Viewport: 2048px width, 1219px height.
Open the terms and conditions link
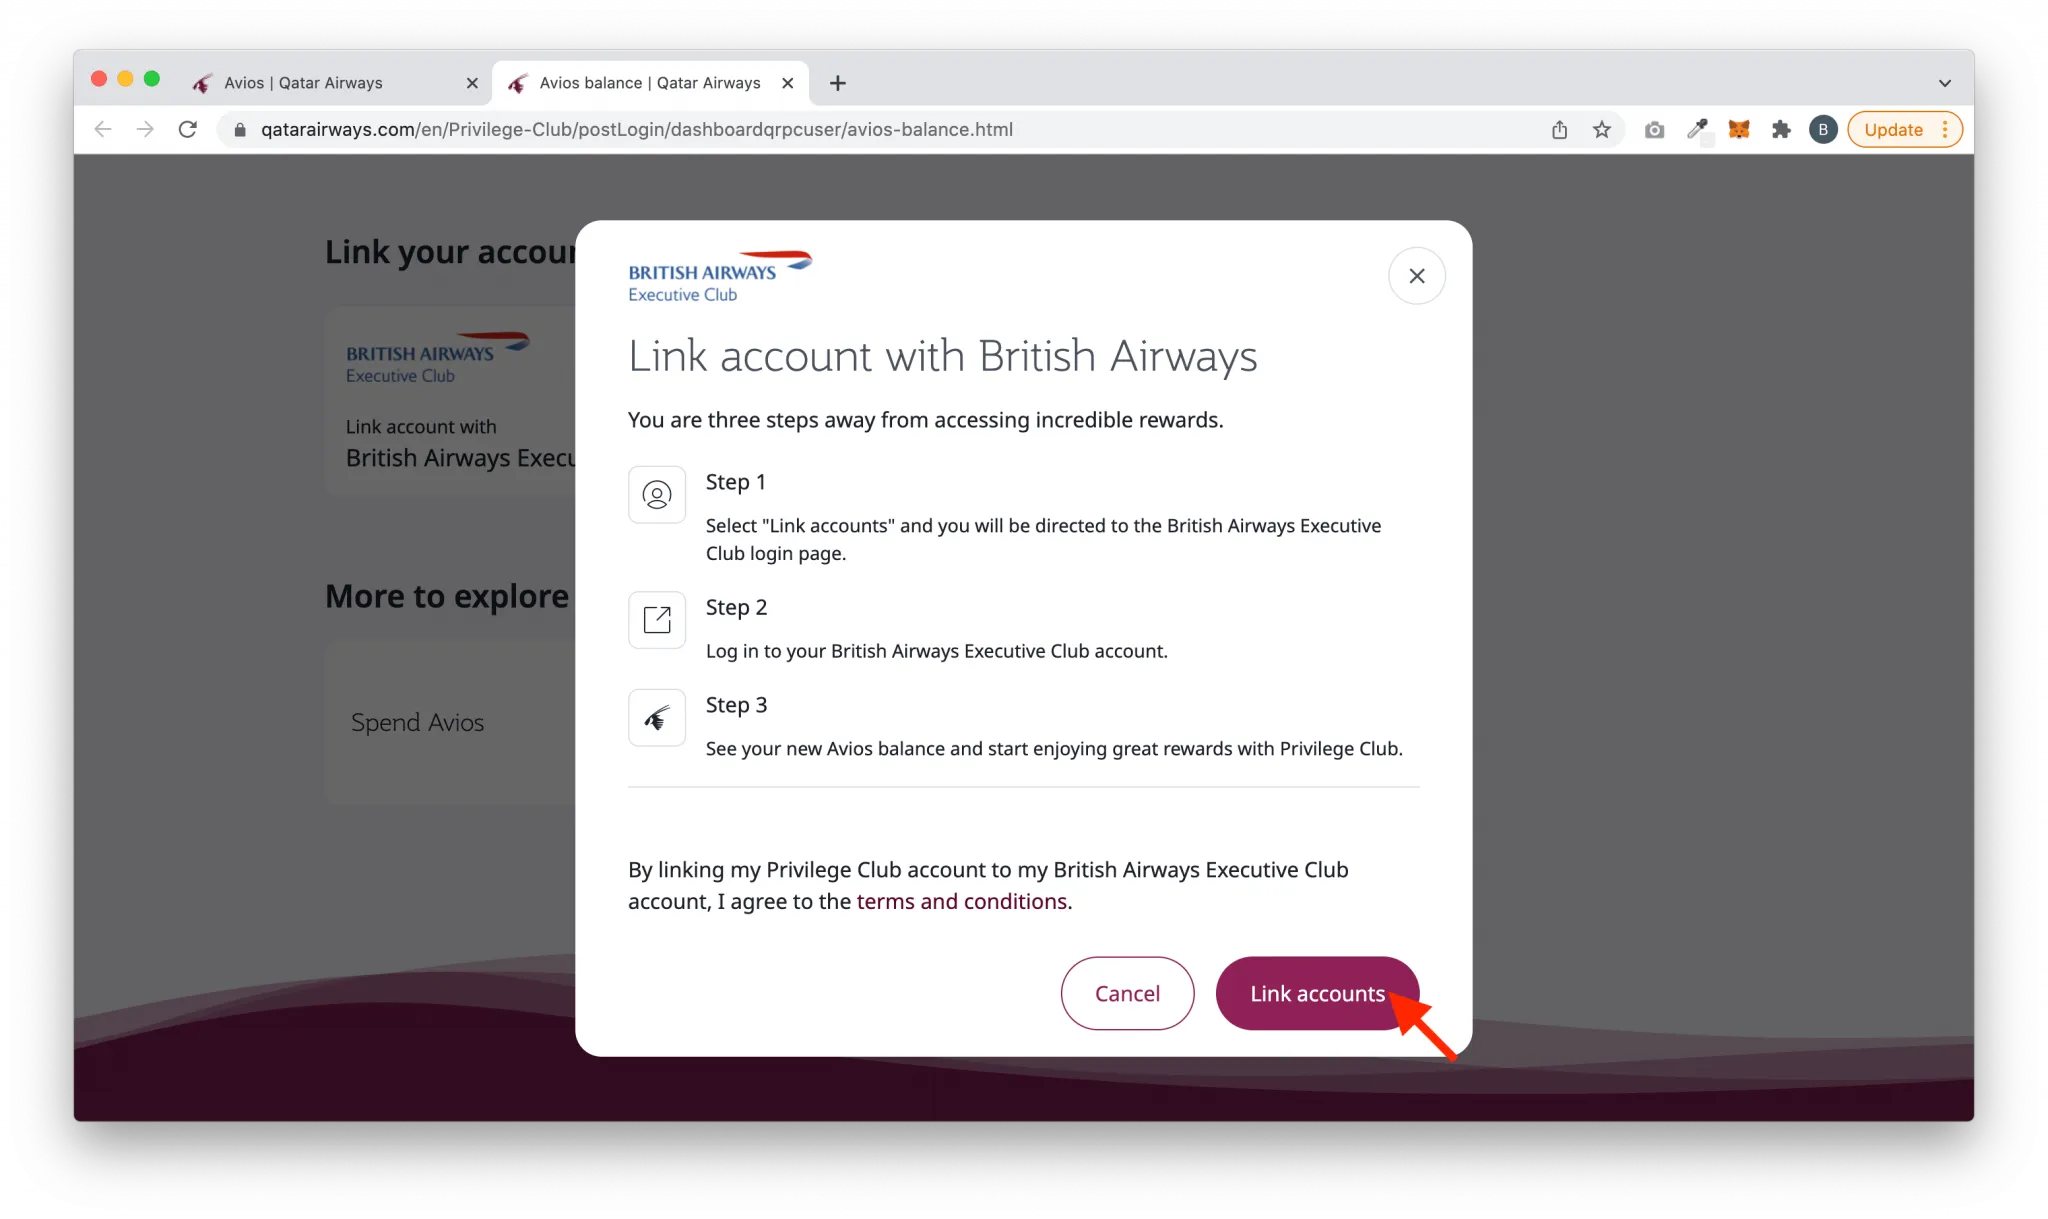click(964, 901)
